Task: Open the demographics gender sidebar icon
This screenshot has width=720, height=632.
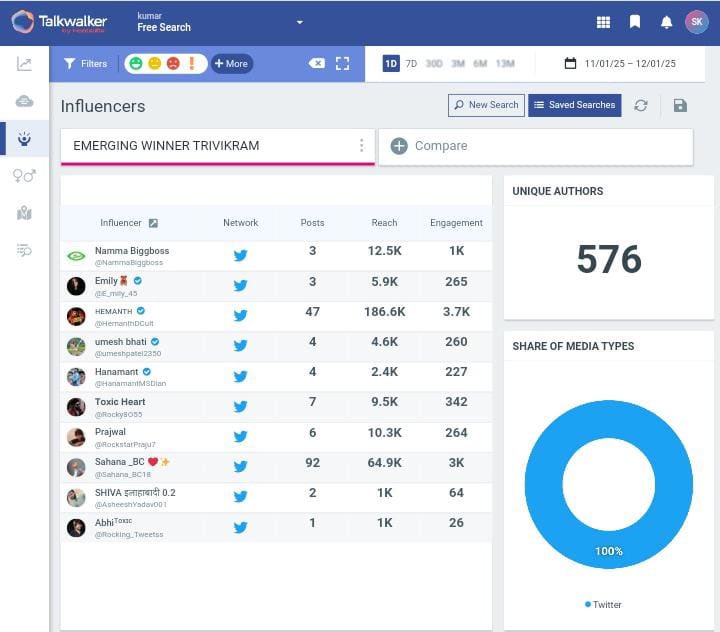Action: coord(24,175)
